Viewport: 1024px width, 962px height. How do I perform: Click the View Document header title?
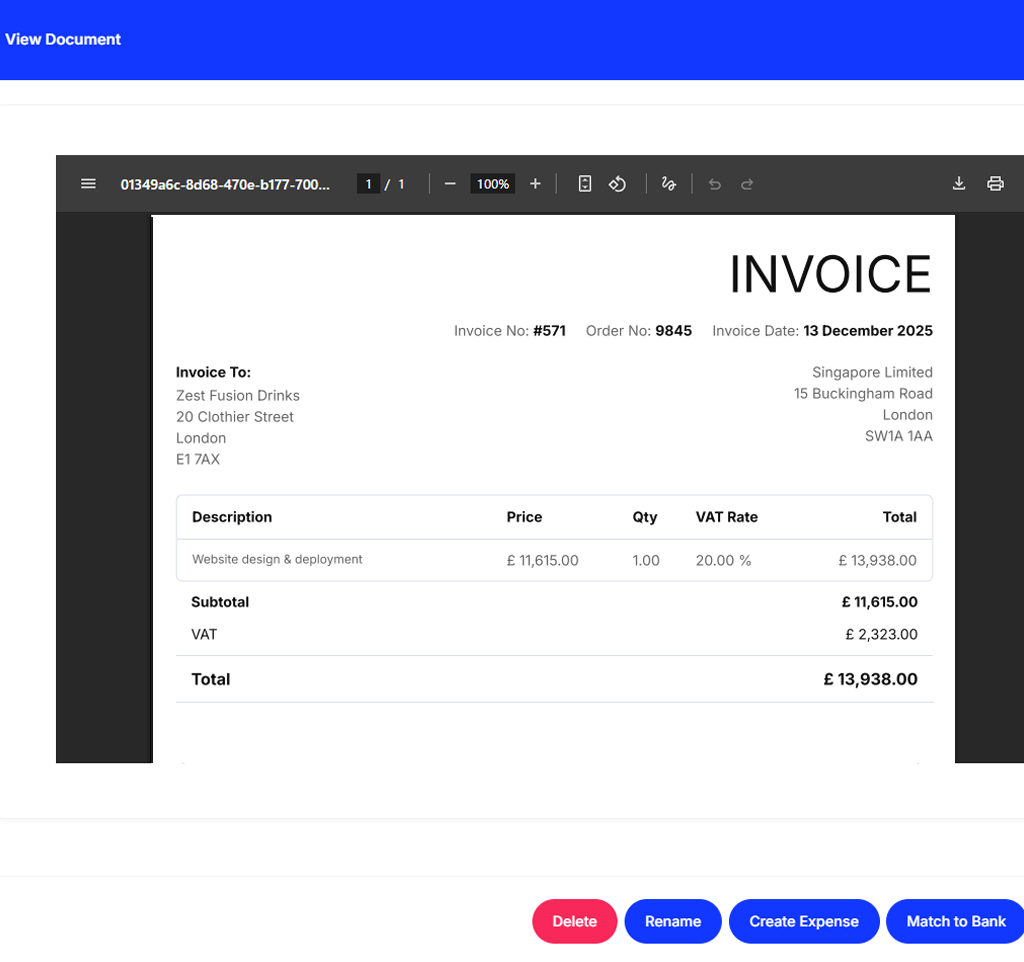point(63,39)
